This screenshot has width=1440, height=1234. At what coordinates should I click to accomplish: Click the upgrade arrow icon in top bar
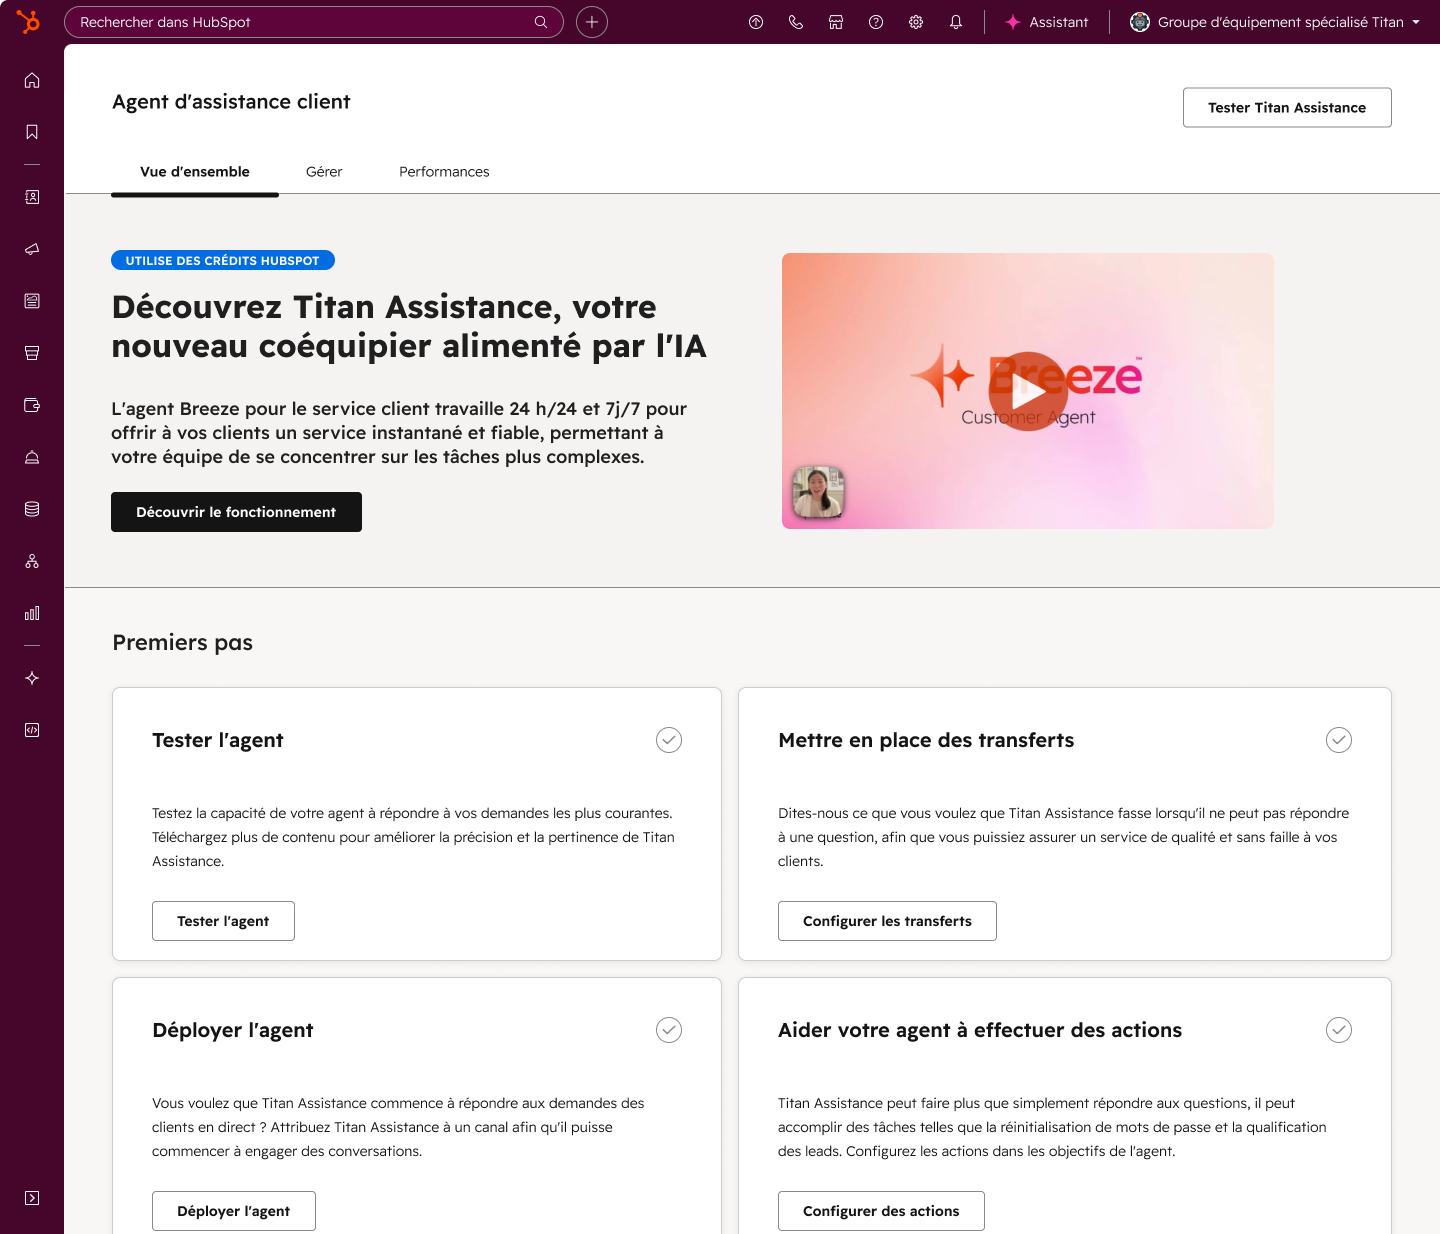(756, 22)
